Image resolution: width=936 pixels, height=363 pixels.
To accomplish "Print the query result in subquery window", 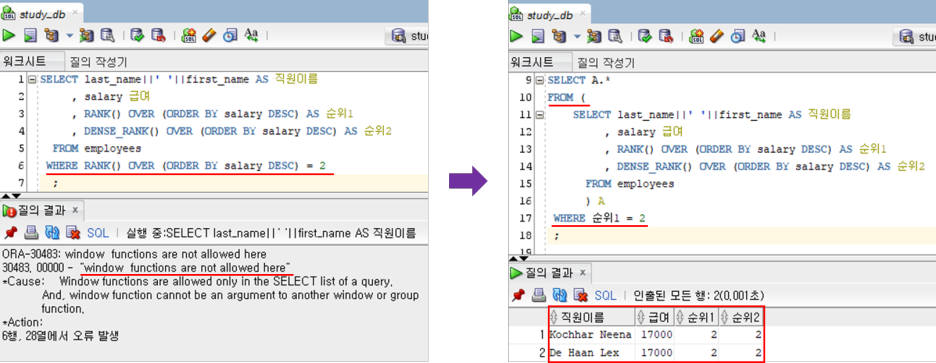I will (x=539, y=295).
